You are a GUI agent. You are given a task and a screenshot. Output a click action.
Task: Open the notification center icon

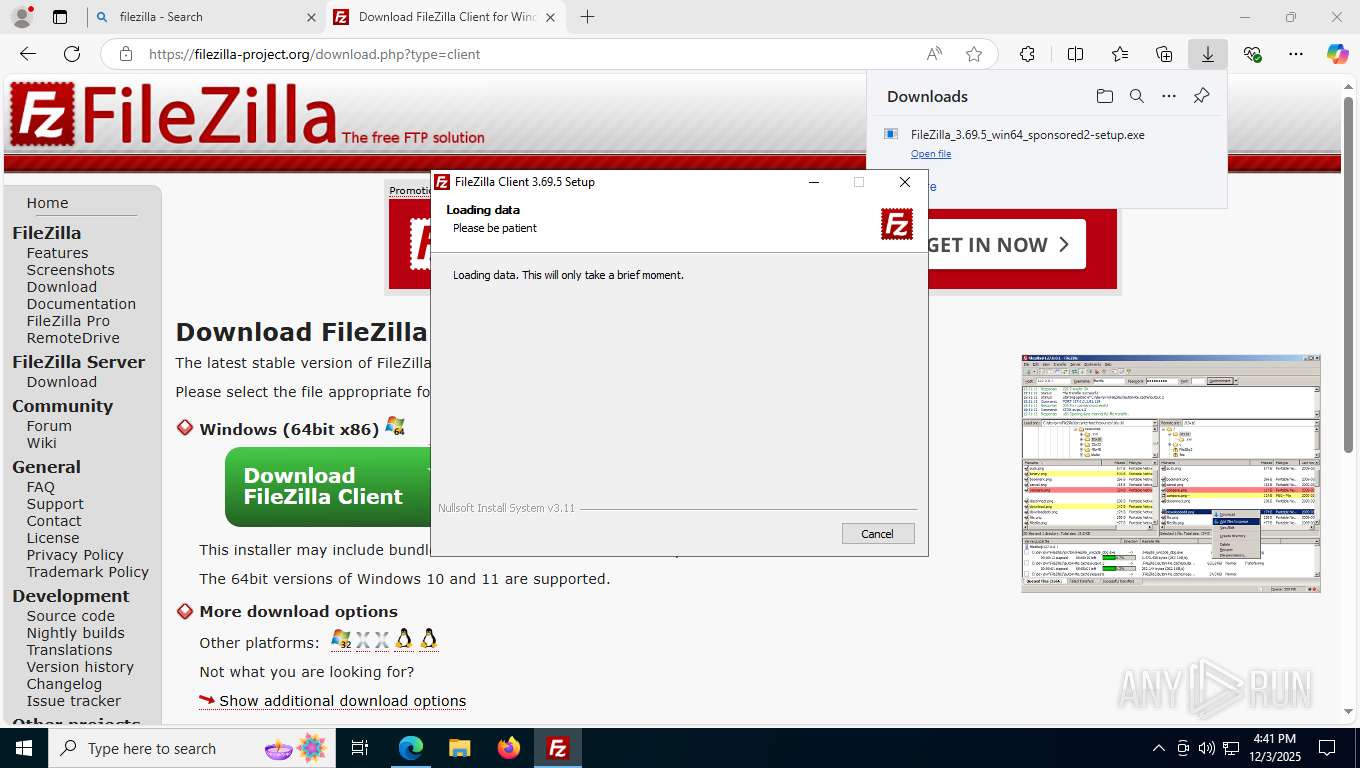click(x=1327, y=748)
